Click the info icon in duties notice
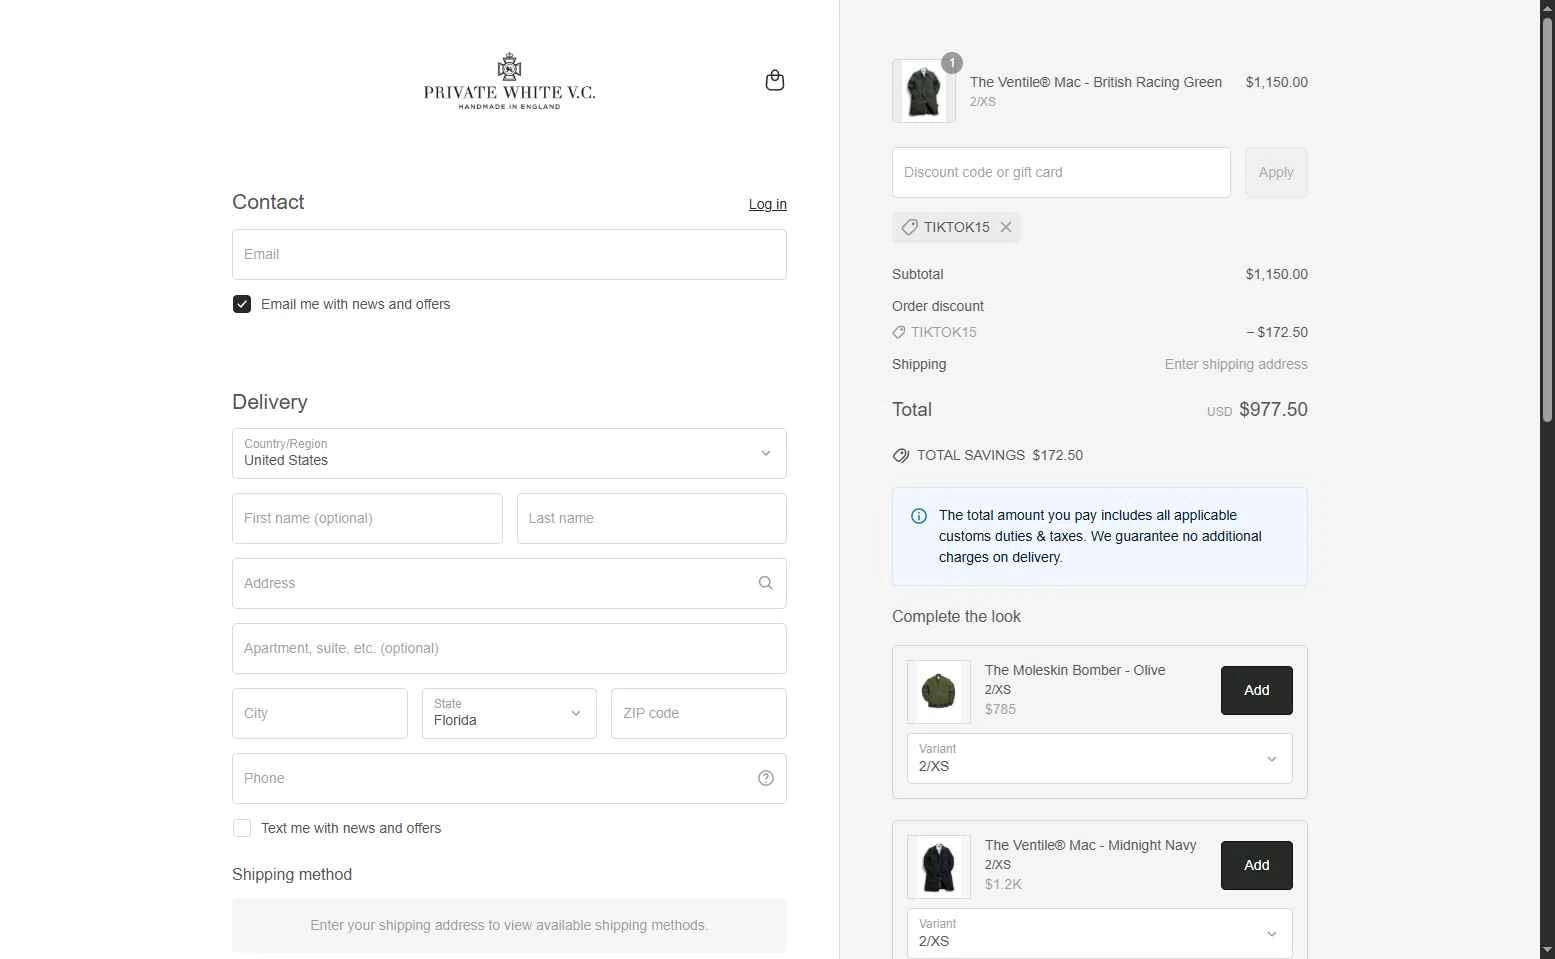 click(x=919, y=516)
